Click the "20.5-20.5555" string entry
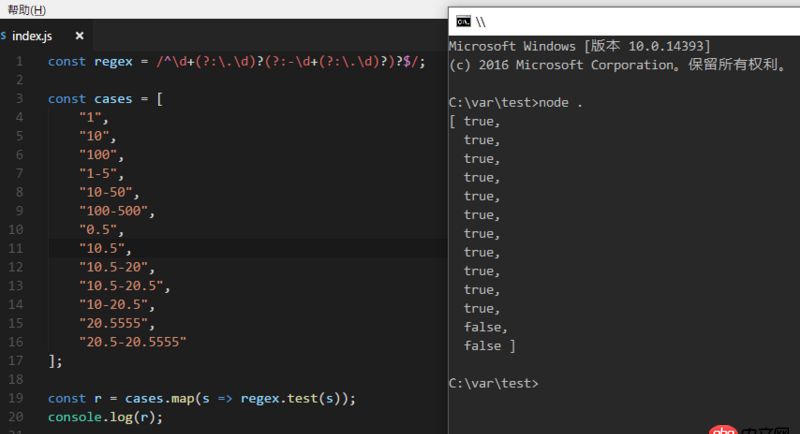Image resolution: width=800 pixels, height=434 pixels. point(133,342)
